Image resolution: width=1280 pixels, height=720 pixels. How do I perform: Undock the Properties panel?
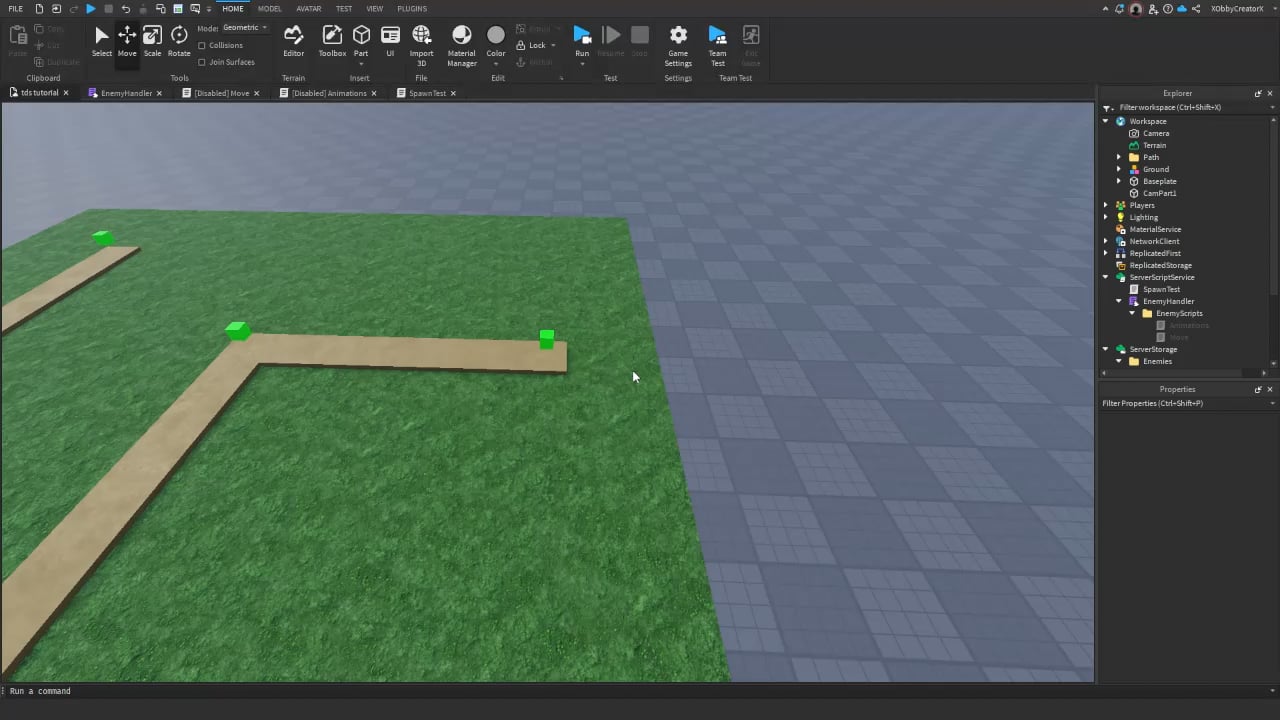pos(1258,390)
